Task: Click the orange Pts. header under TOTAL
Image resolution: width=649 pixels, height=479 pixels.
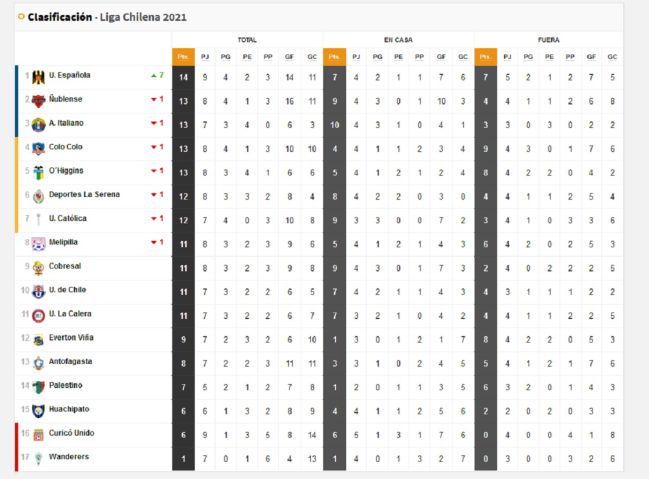Action: (x=183, y=56)
